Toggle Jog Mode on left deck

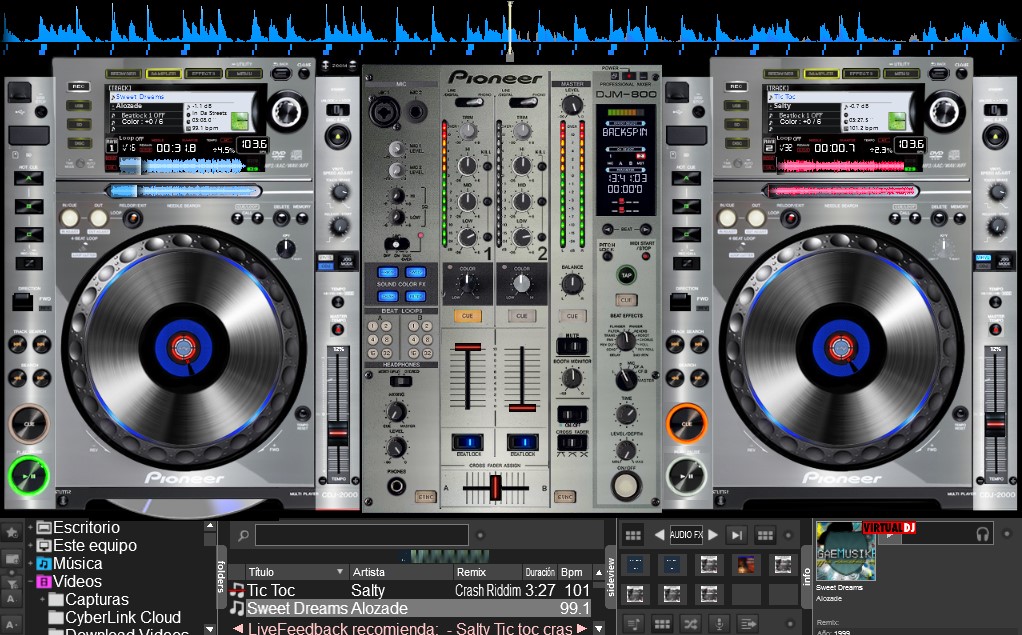(348, 262)
